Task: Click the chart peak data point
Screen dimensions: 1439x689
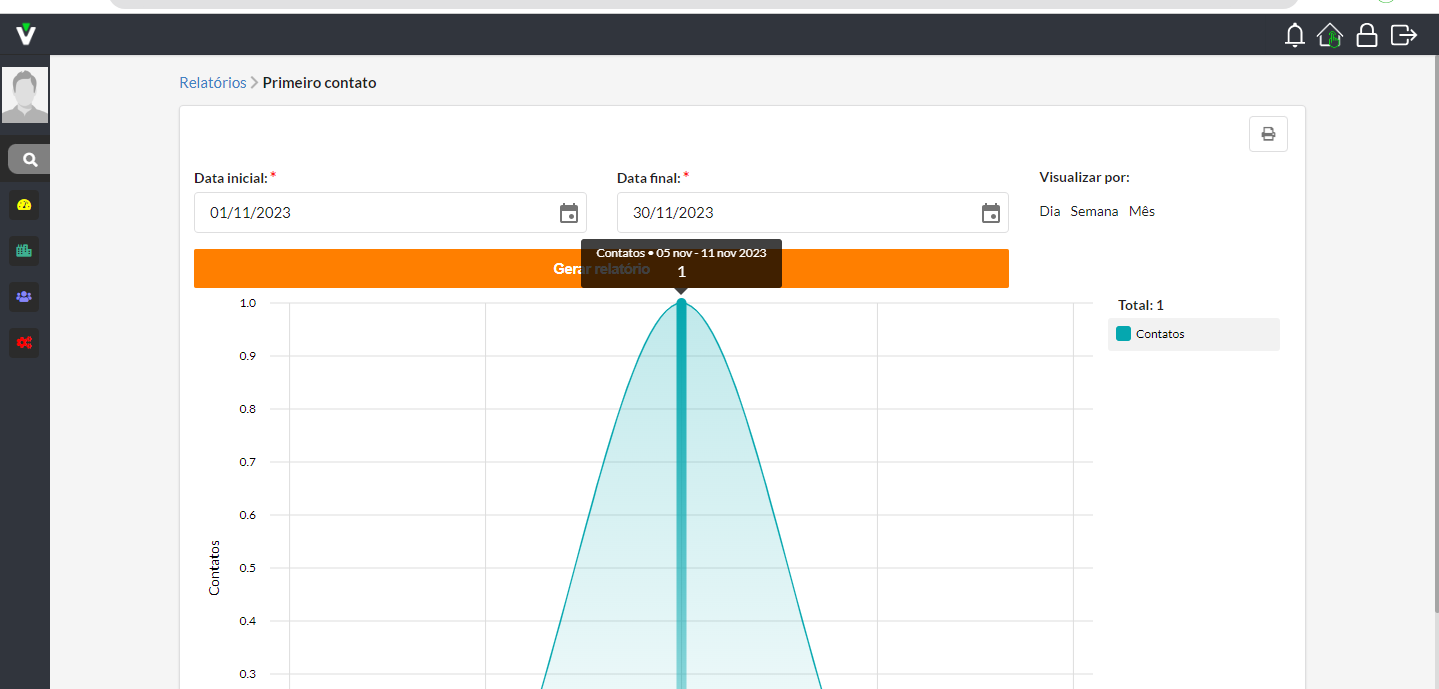Action: pos(682,302)
